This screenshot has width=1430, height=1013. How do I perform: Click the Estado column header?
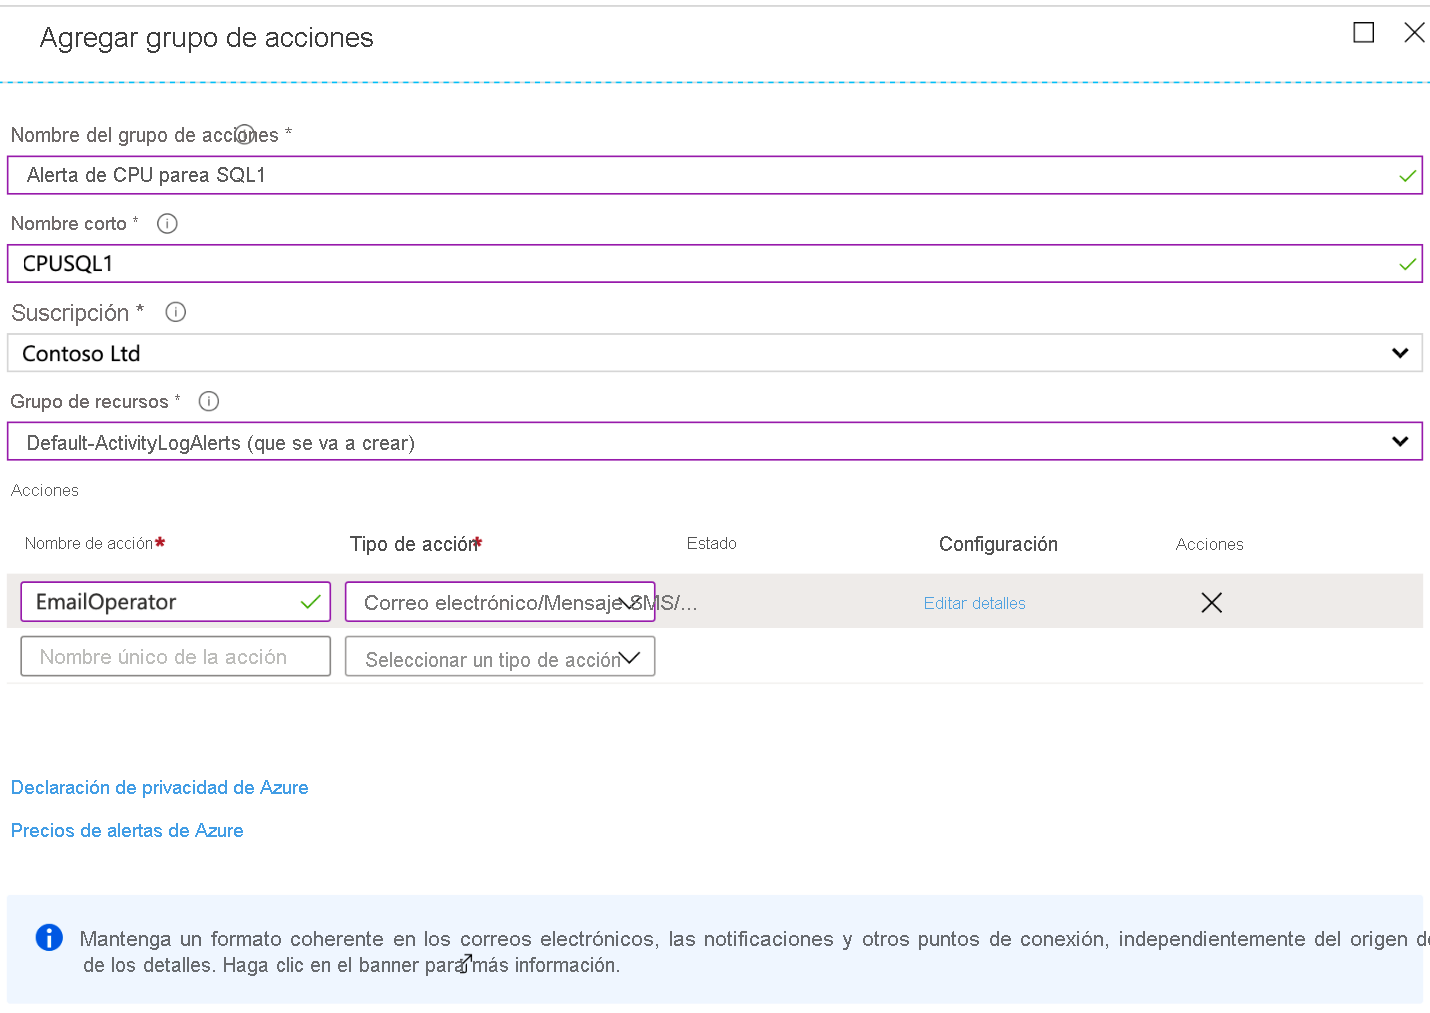[x=712, y=543]
